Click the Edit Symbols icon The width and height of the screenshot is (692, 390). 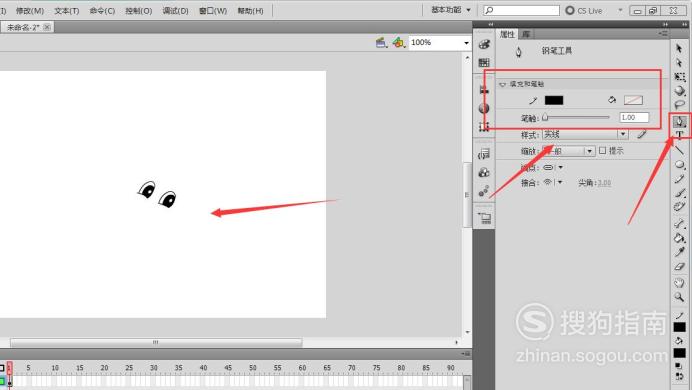click(x=399, y=42)
